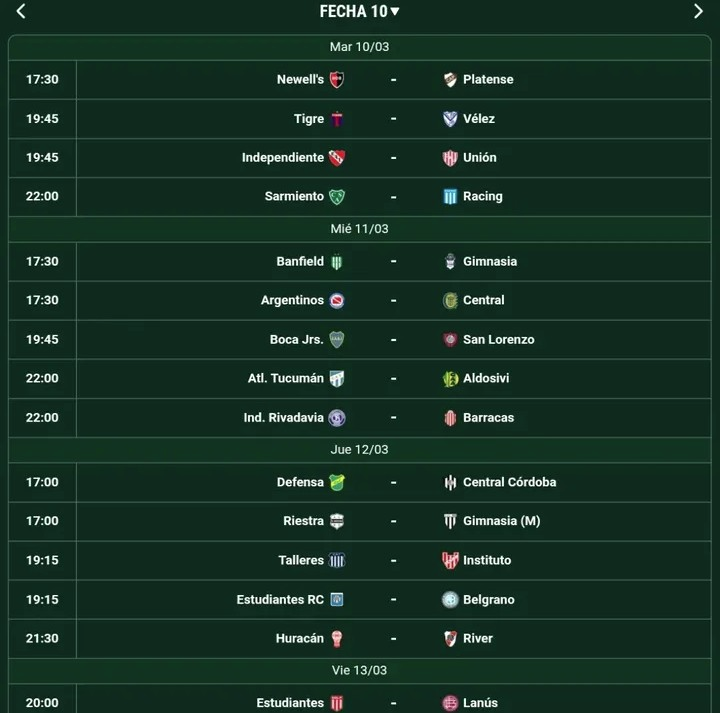Click the Platense team crest
Screen dimensions: 720x713
coord(450,80)
